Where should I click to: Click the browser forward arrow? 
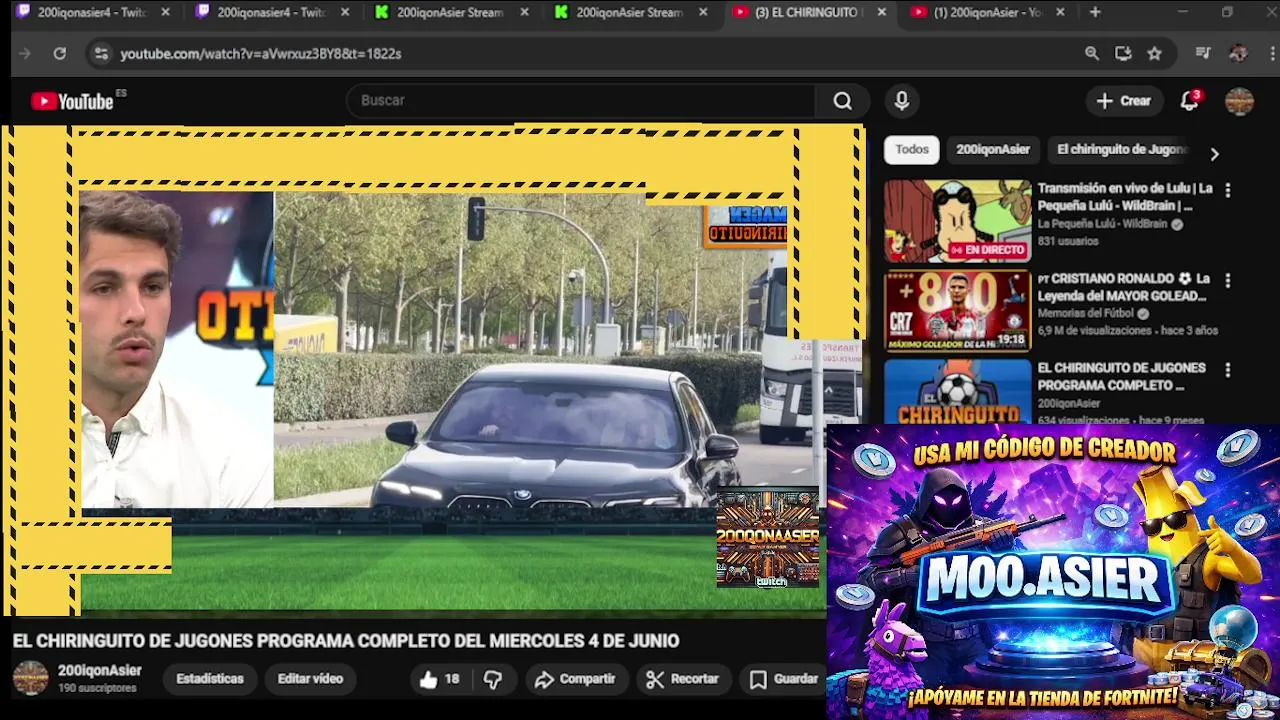(25, 53)
